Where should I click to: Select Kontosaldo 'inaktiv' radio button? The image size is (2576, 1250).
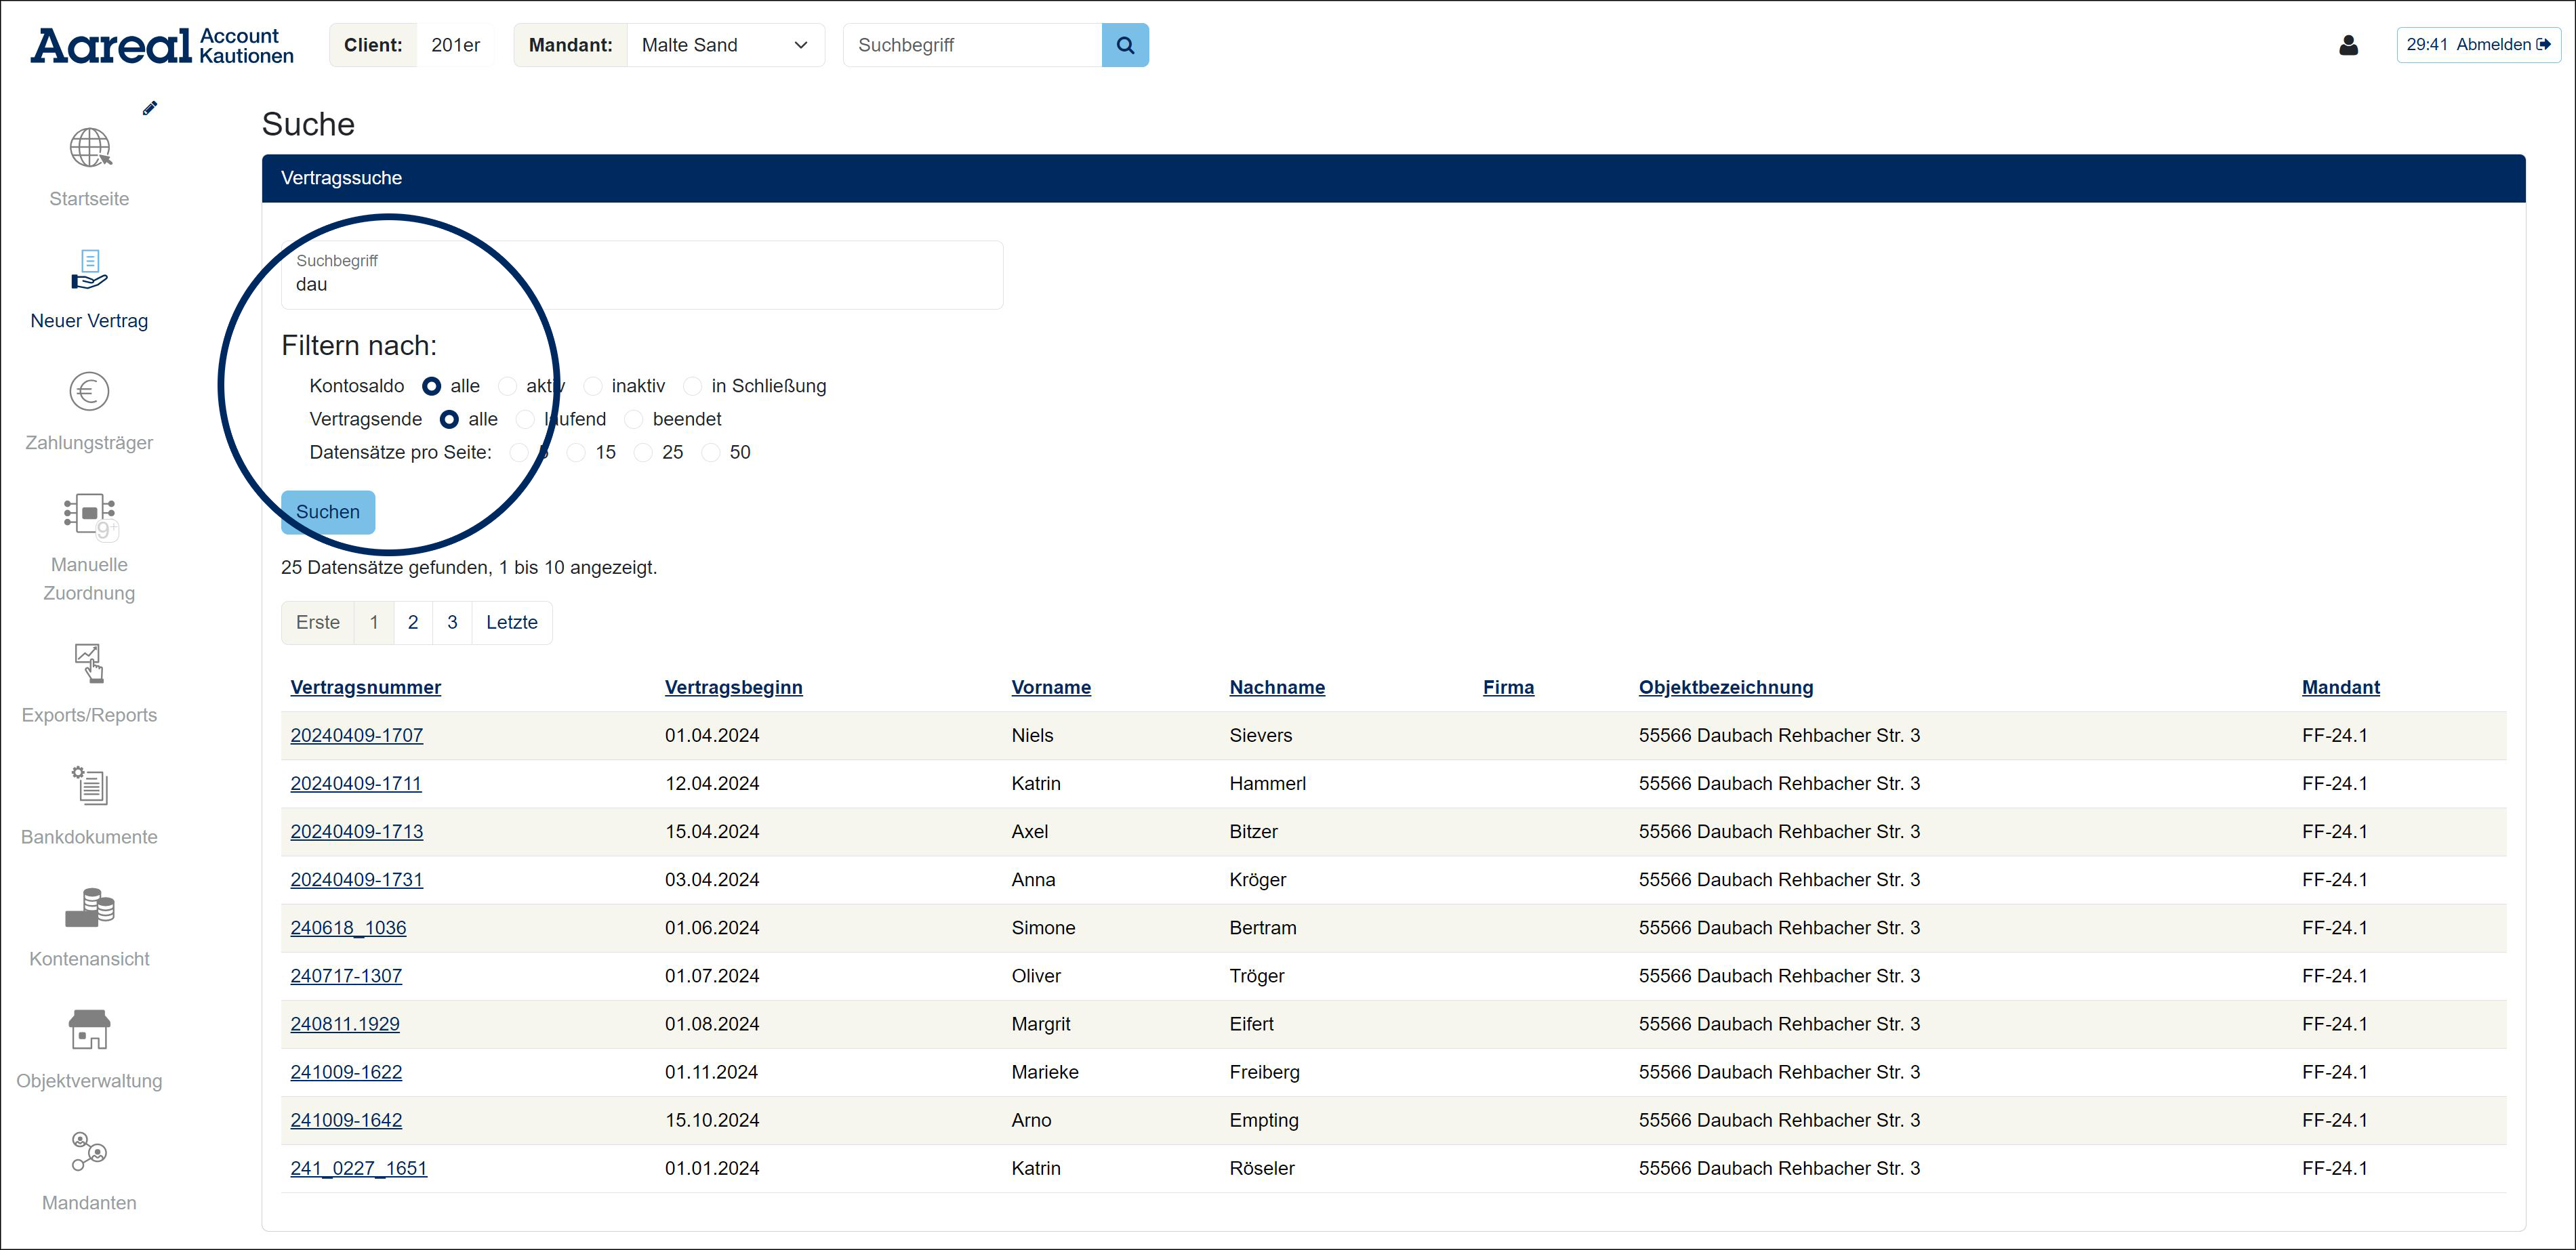coord(594,386)
